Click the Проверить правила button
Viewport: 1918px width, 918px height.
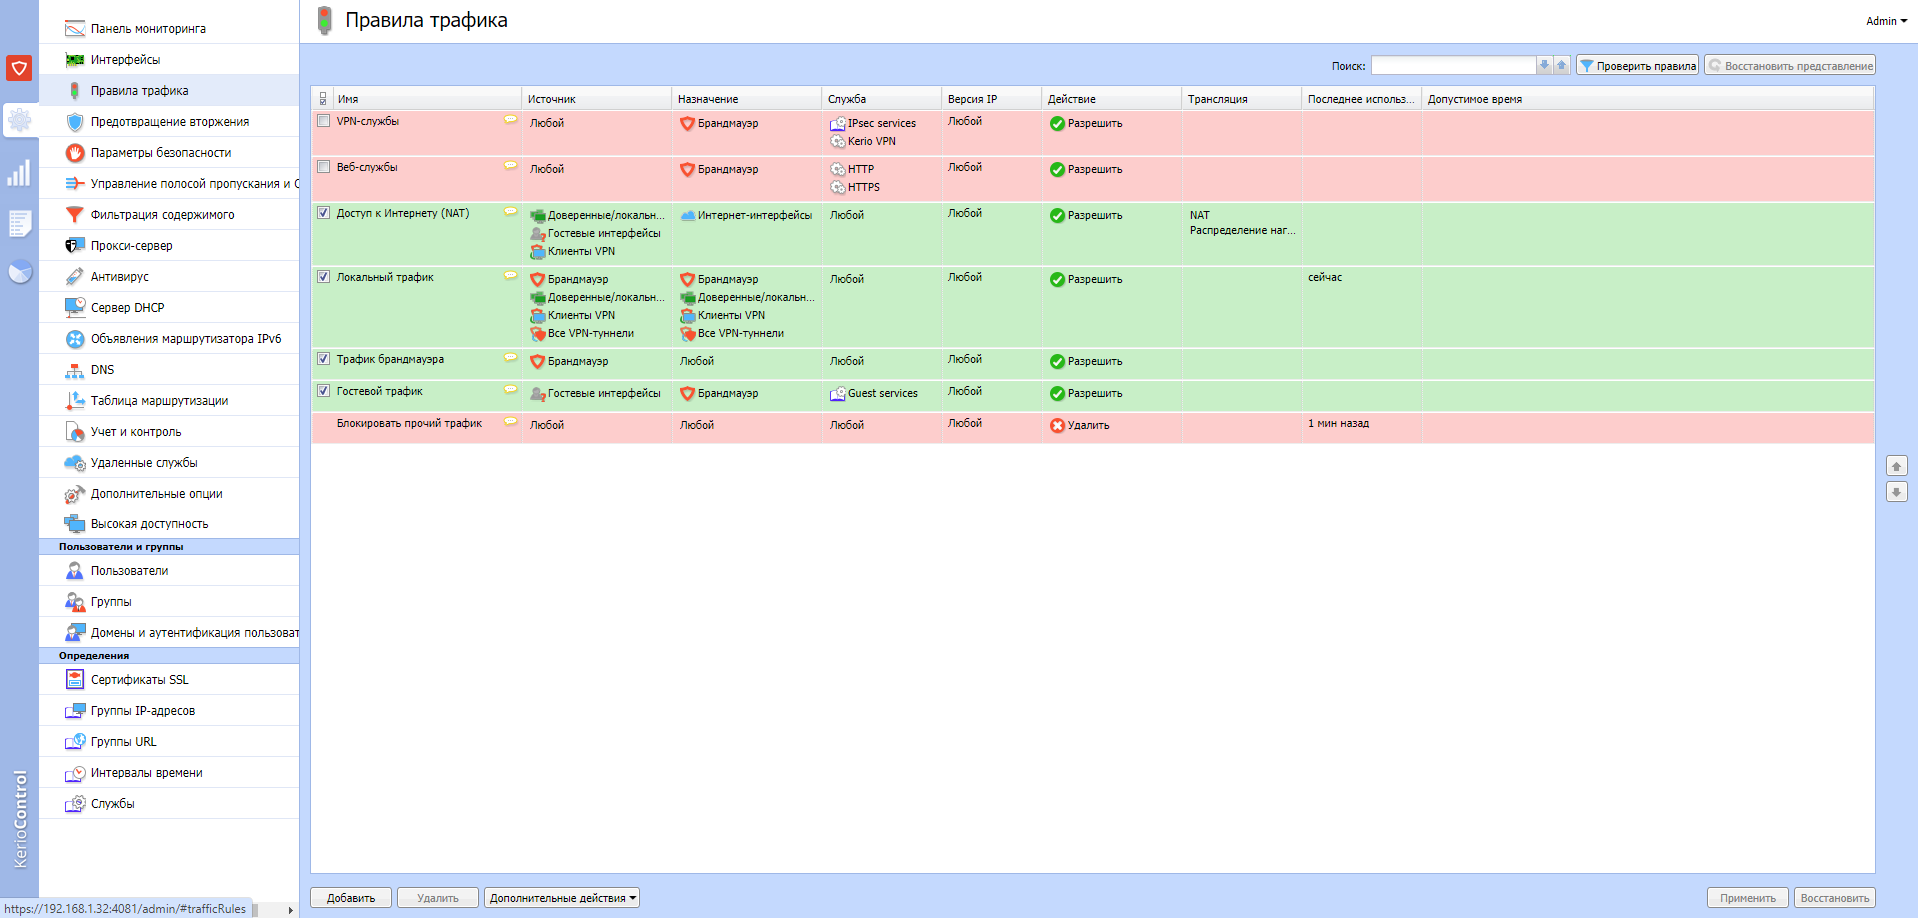(1637, 66)
